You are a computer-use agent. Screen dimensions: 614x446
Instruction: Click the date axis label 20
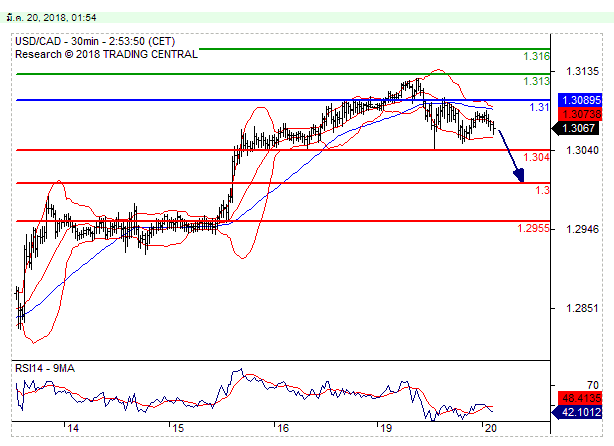click(490, 428)
